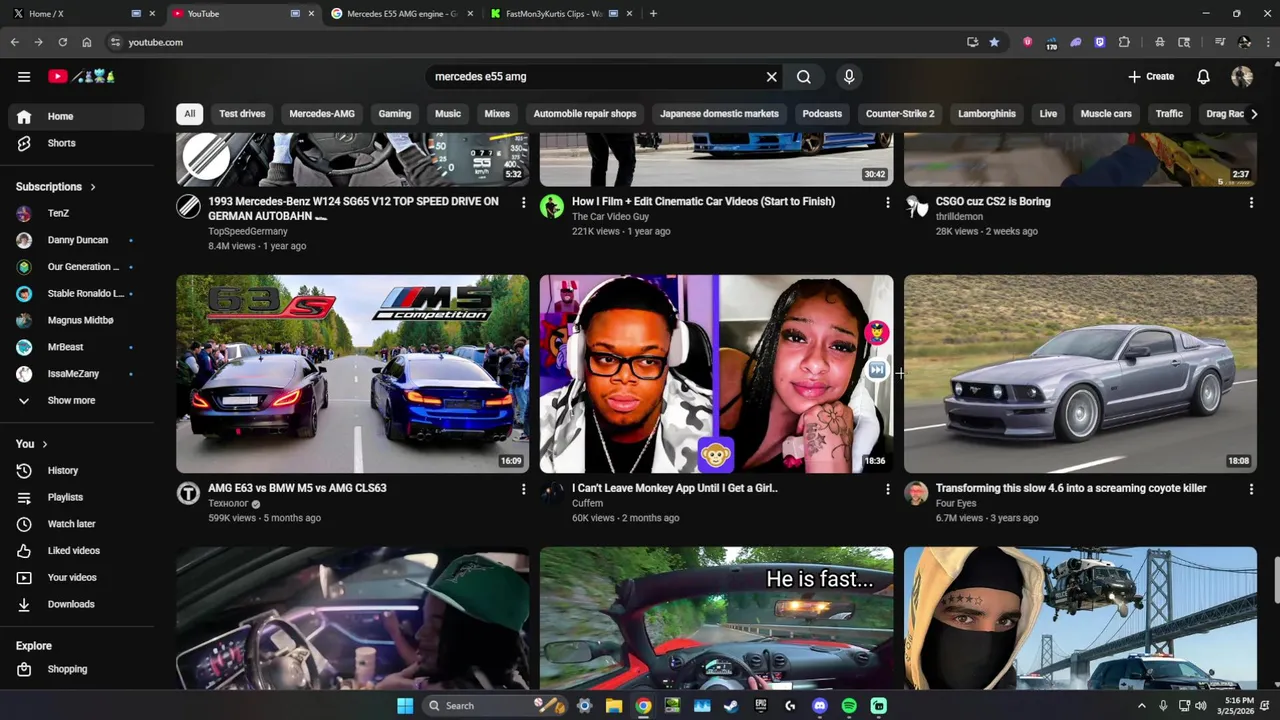This screenshot has height=720, width=1280.
Task: Select Muscle cars filter chip
Action: pyautogui.click(x=1106, y=114)
